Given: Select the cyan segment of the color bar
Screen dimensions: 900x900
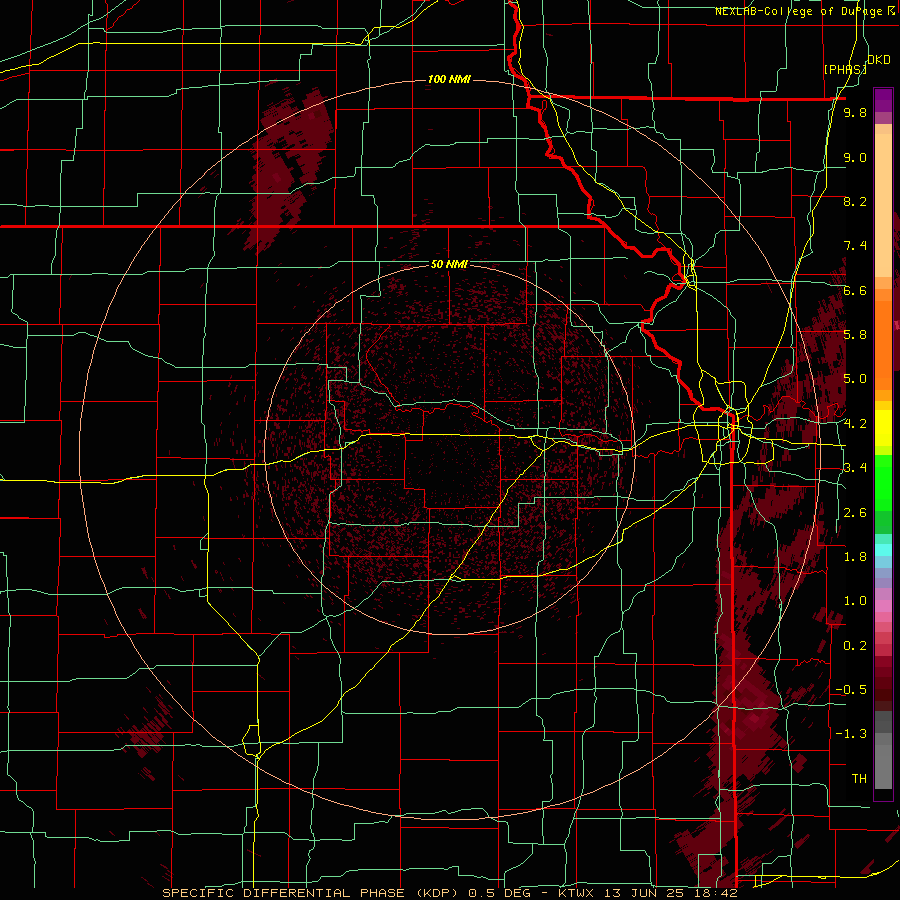Looking at the screenshot, I should click(x=883, y=550).
